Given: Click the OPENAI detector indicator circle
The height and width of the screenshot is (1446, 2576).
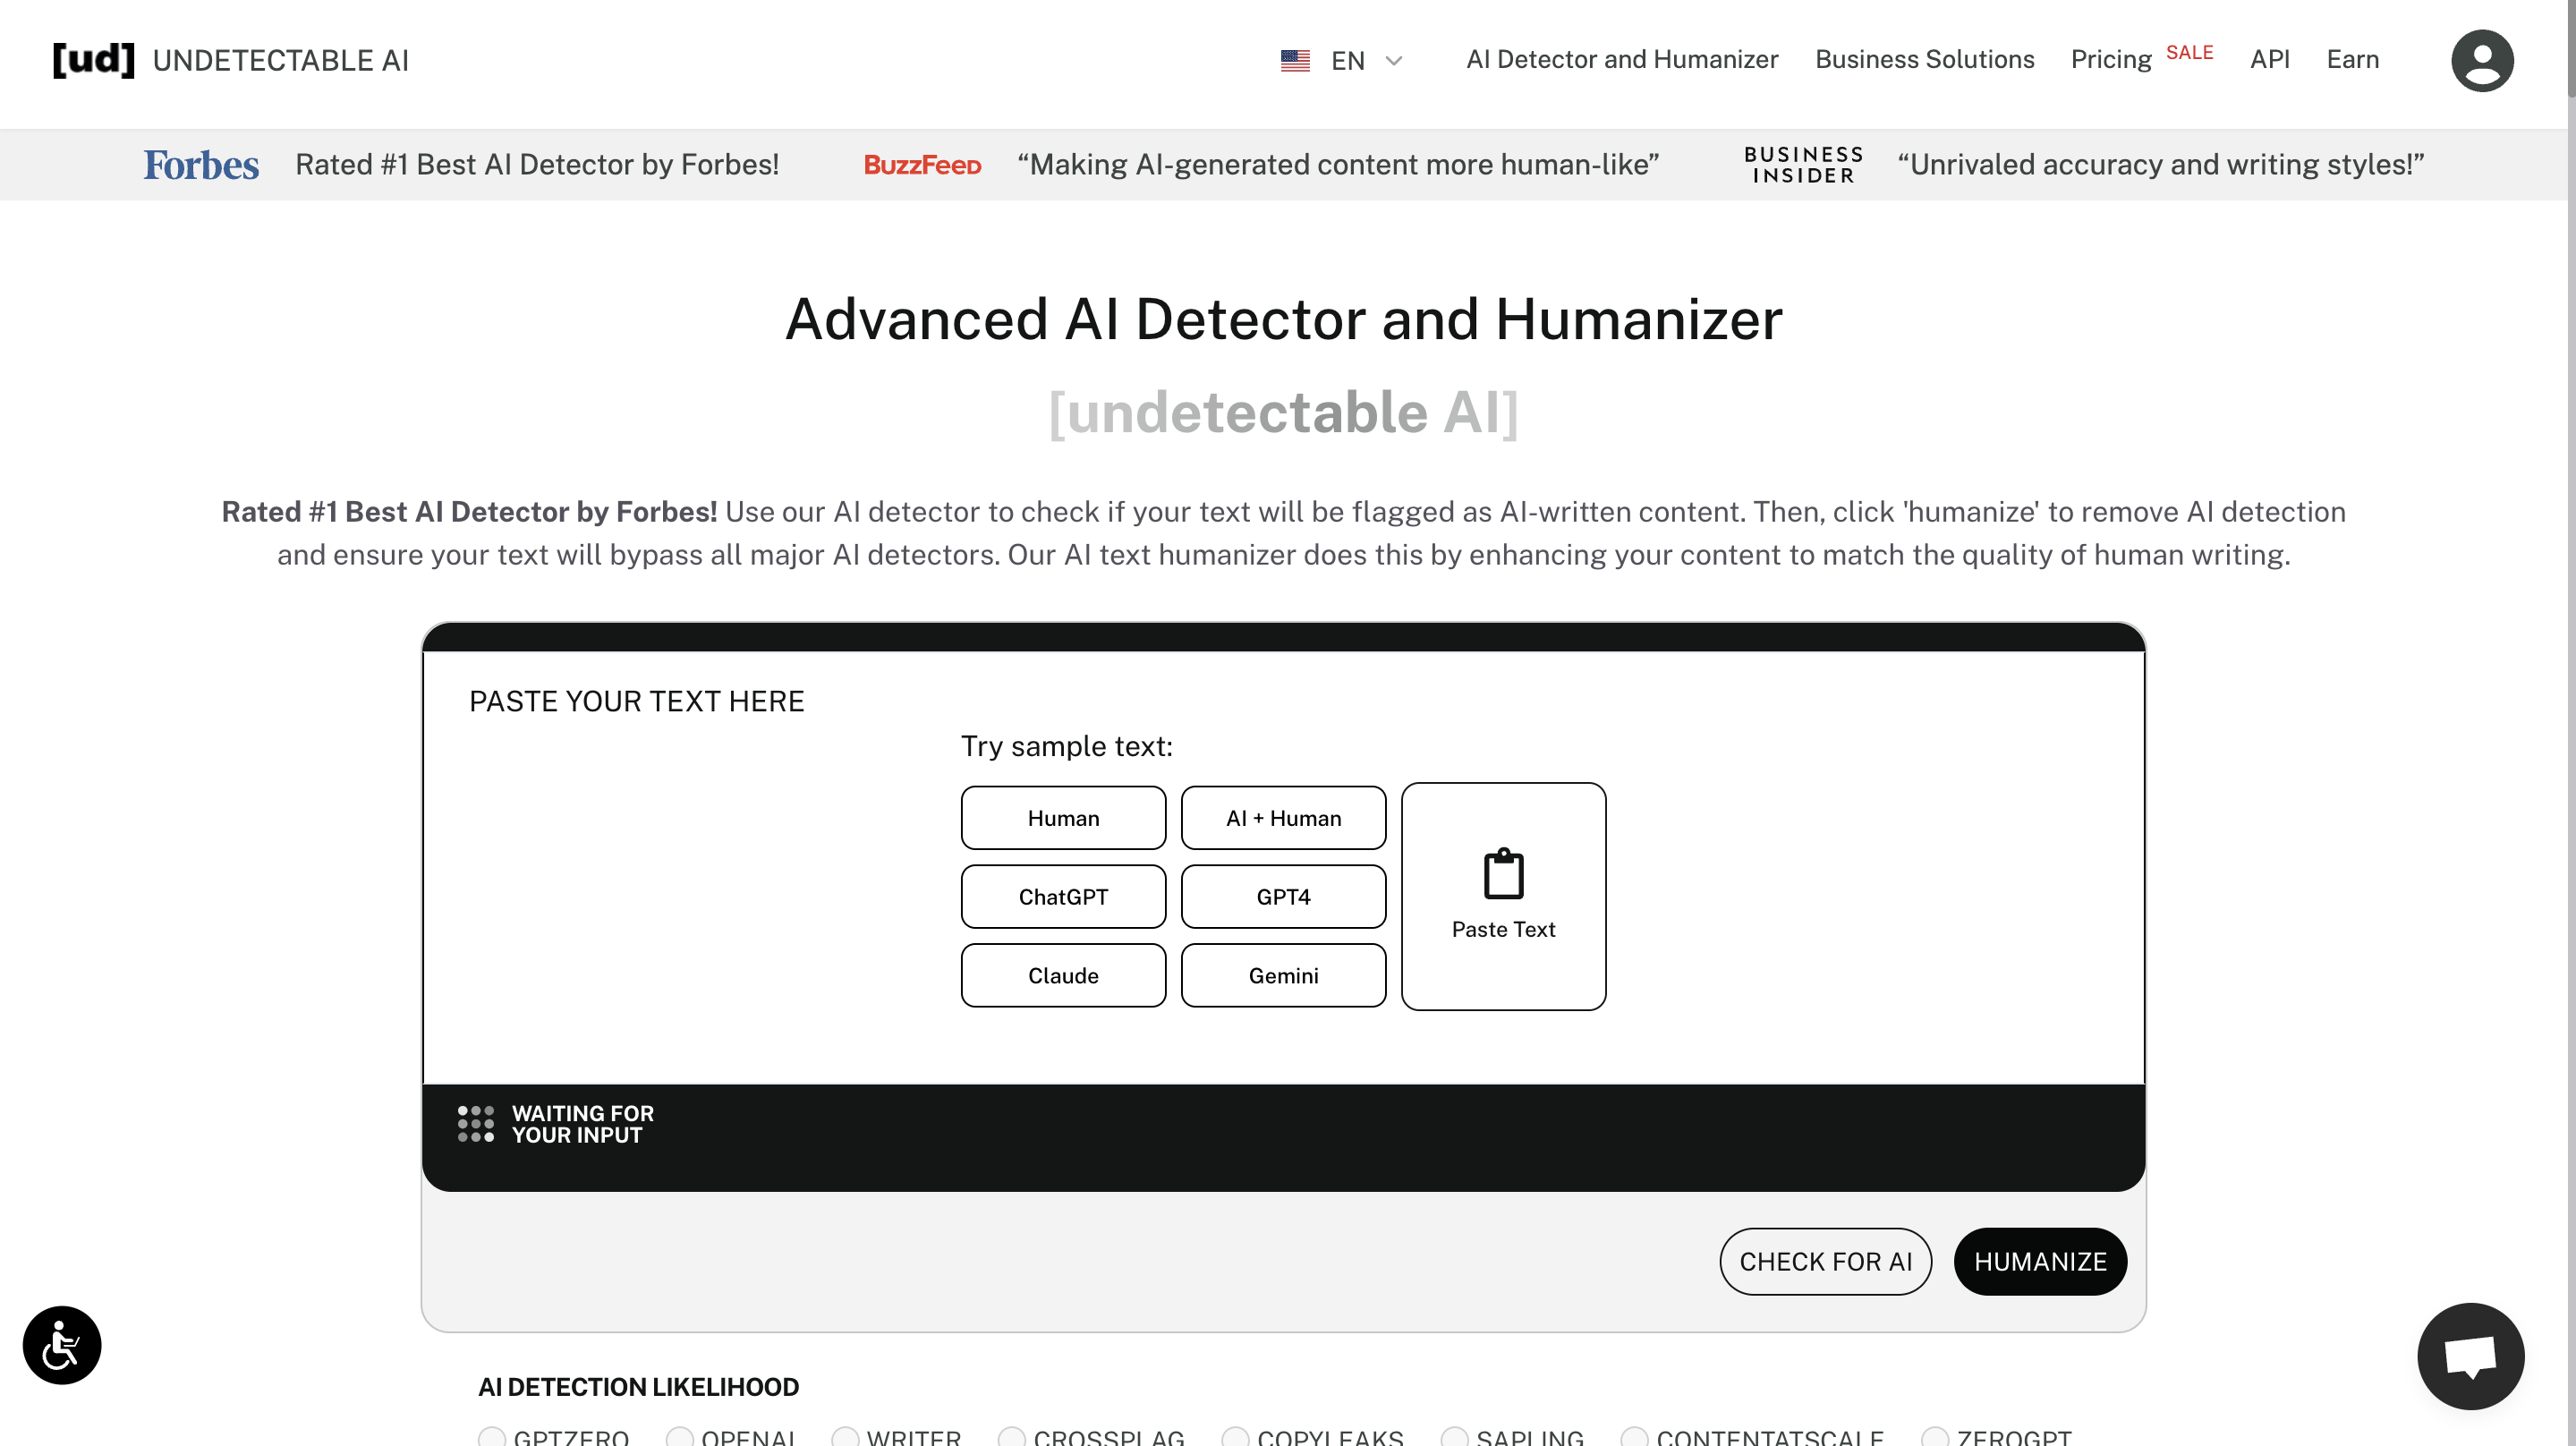Looking at the screenshot, I should pyautogui.click(x=680, y=1436).
